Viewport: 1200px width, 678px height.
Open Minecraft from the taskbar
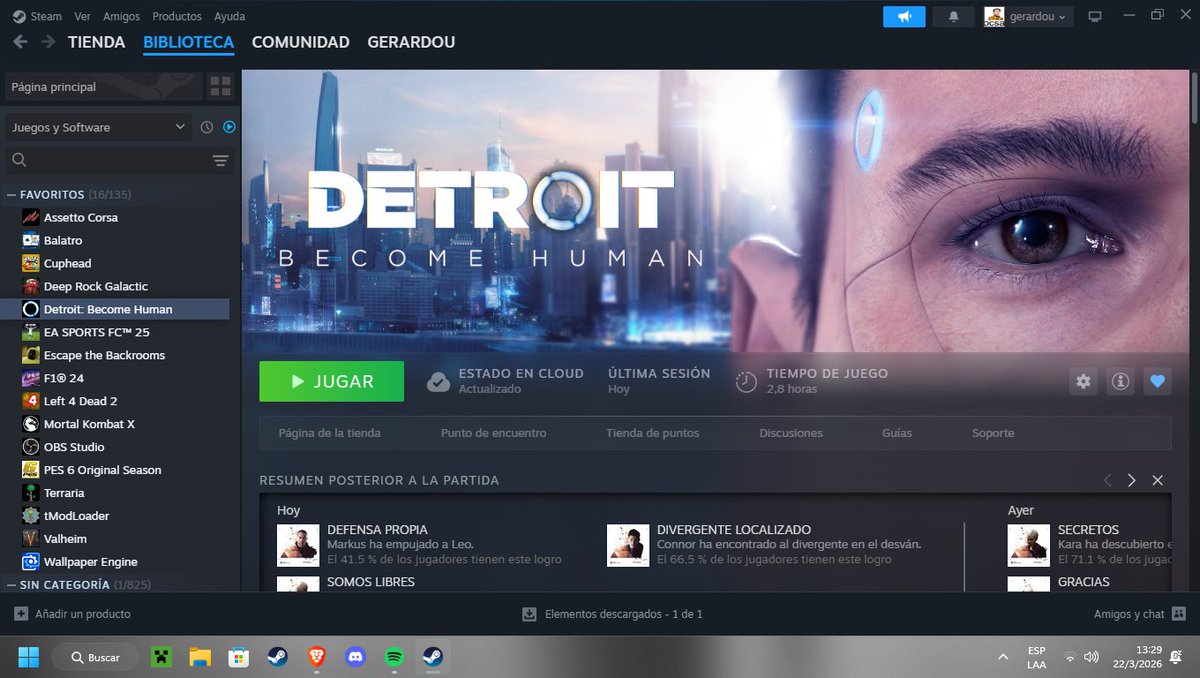(x=161, y=657)
